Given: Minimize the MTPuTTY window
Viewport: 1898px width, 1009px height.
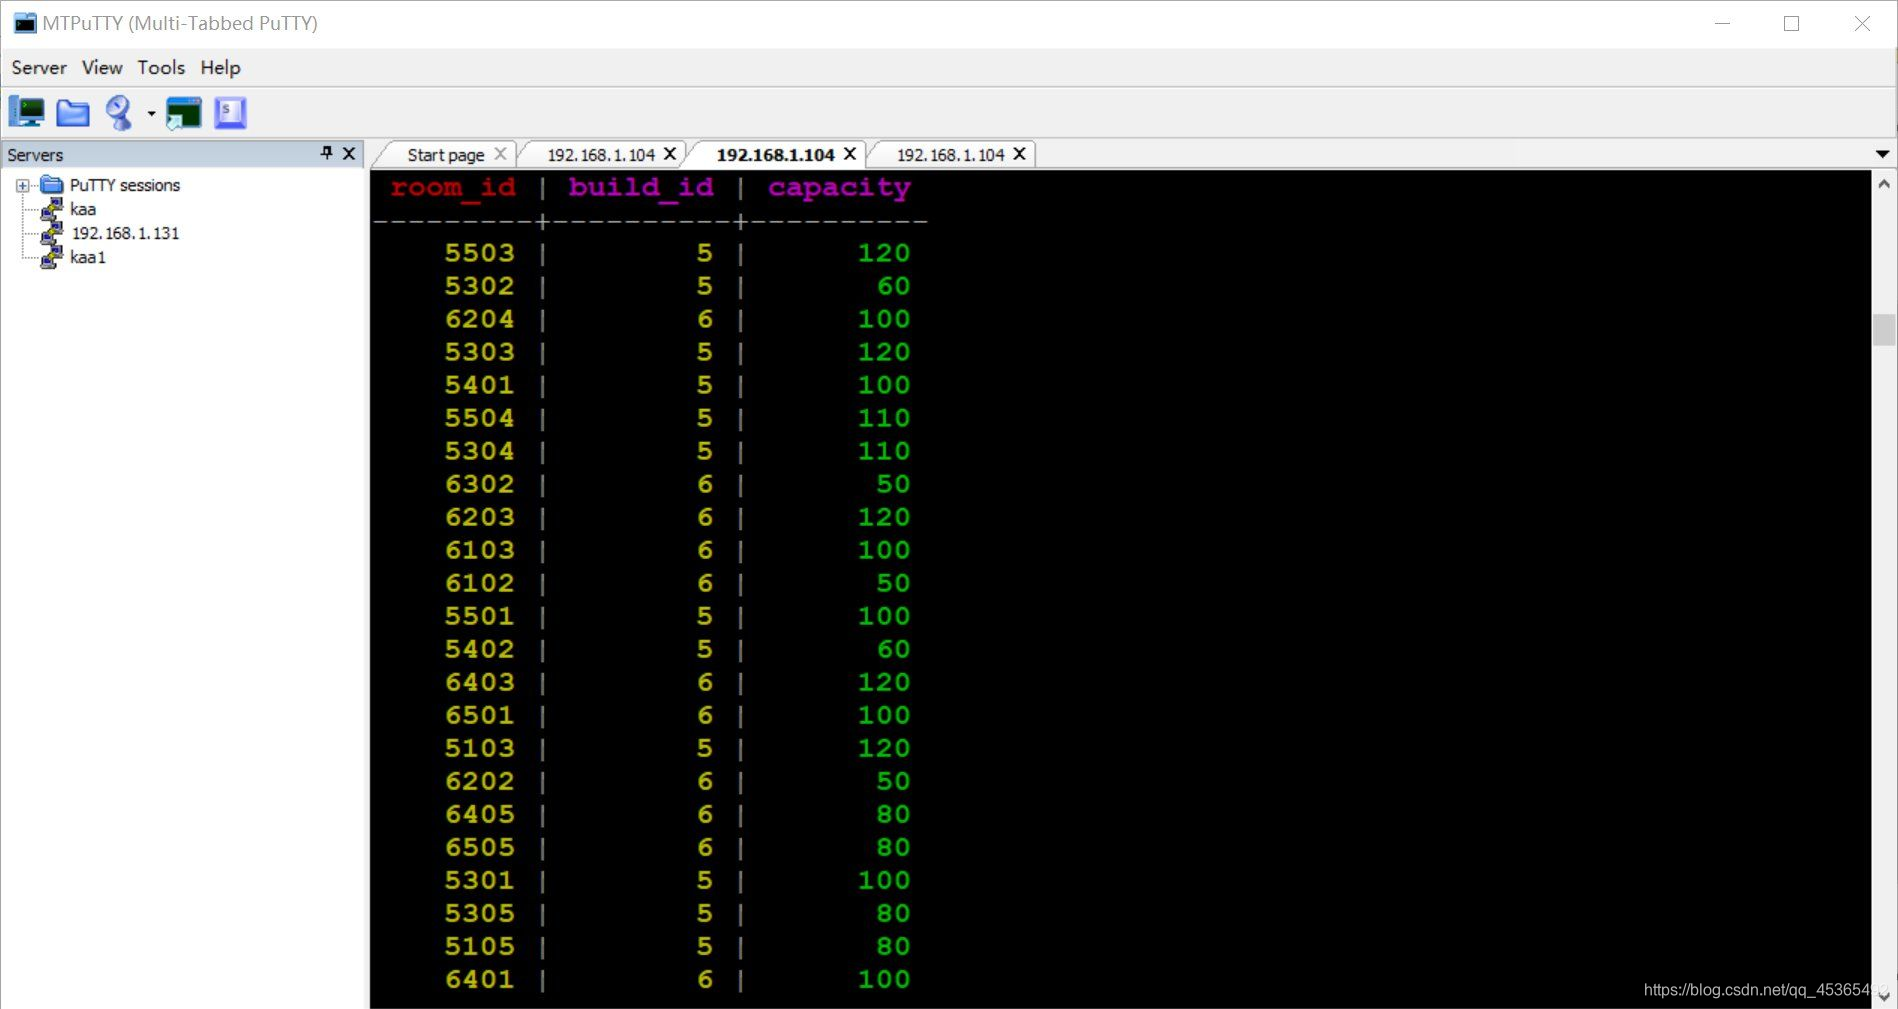Looking at the screenshot, I should (x=1722, y=24).
